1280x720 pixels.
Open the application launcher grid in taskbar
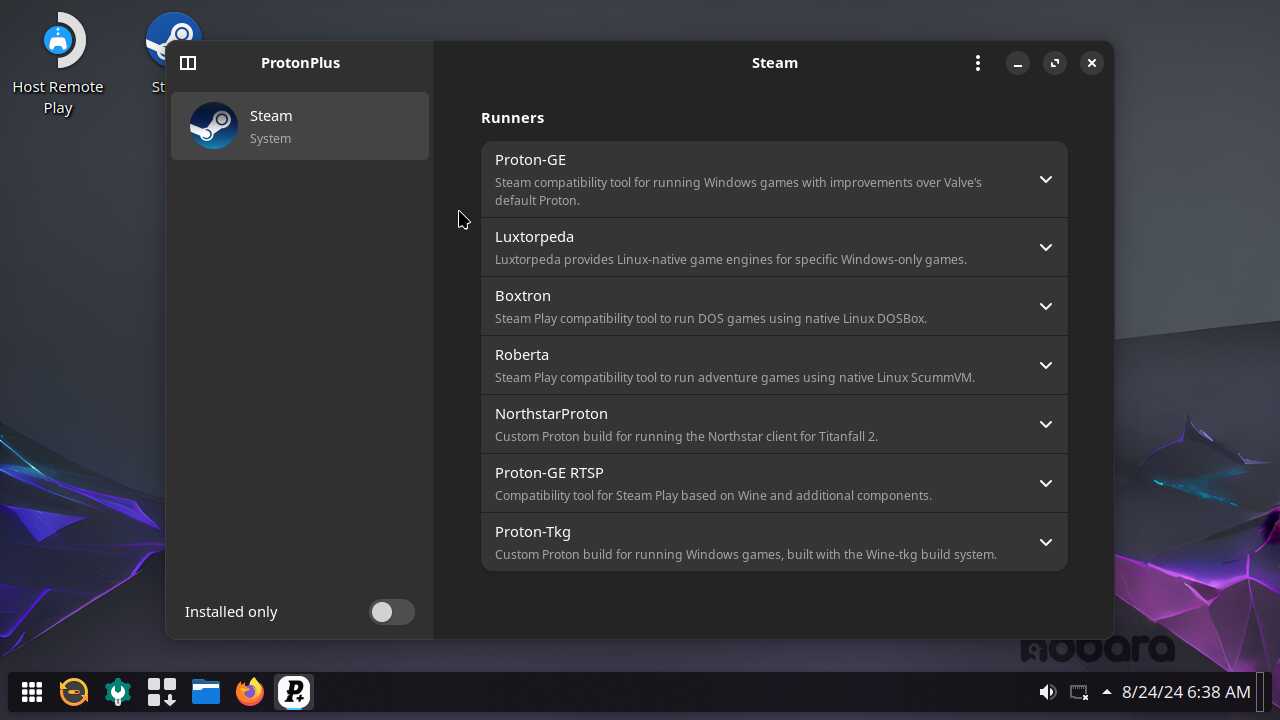[x=32, y=692]
